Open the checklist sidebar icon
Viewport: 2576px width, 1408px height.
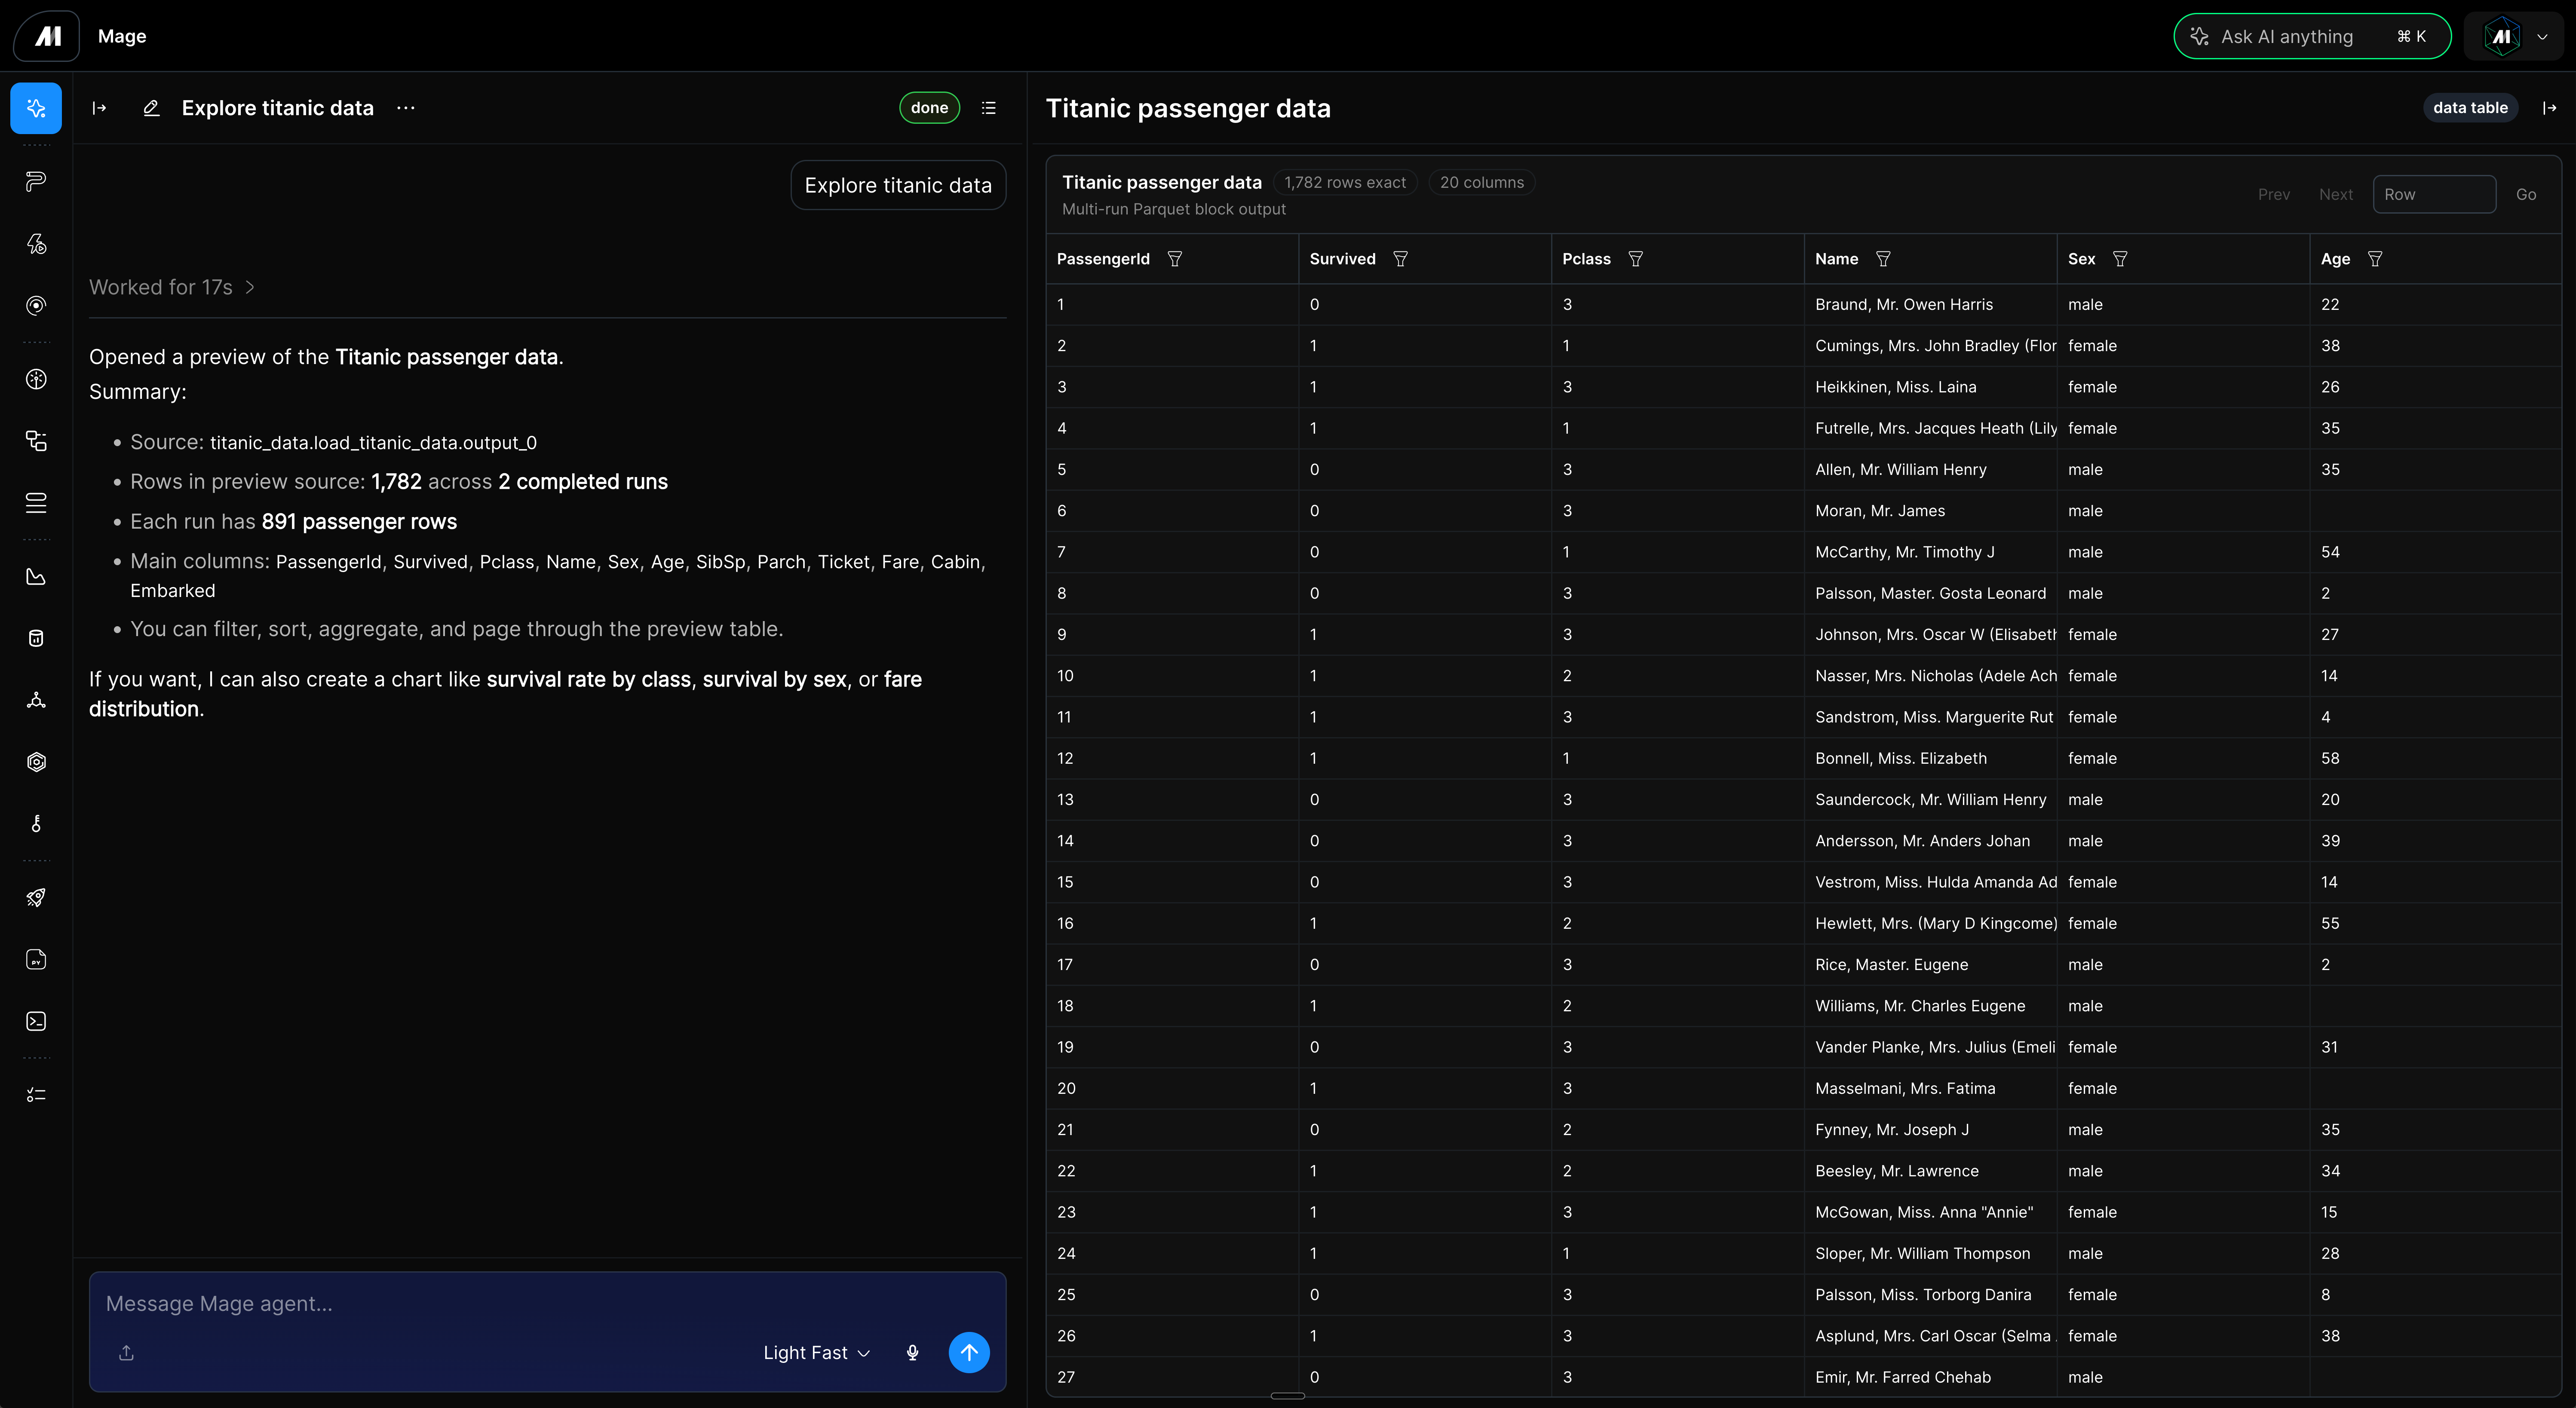coord(36,1095)
